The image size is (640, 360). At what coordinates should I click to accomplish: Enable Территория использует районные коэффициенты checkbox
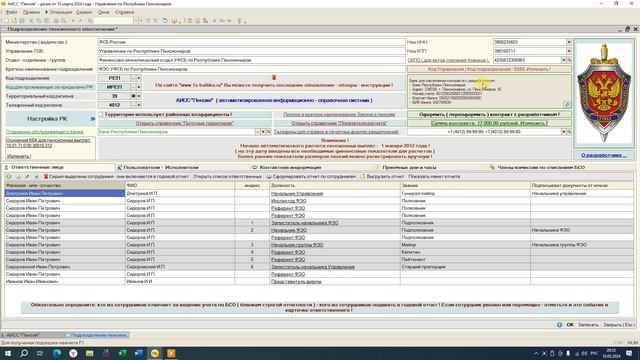tap(101, 114)
